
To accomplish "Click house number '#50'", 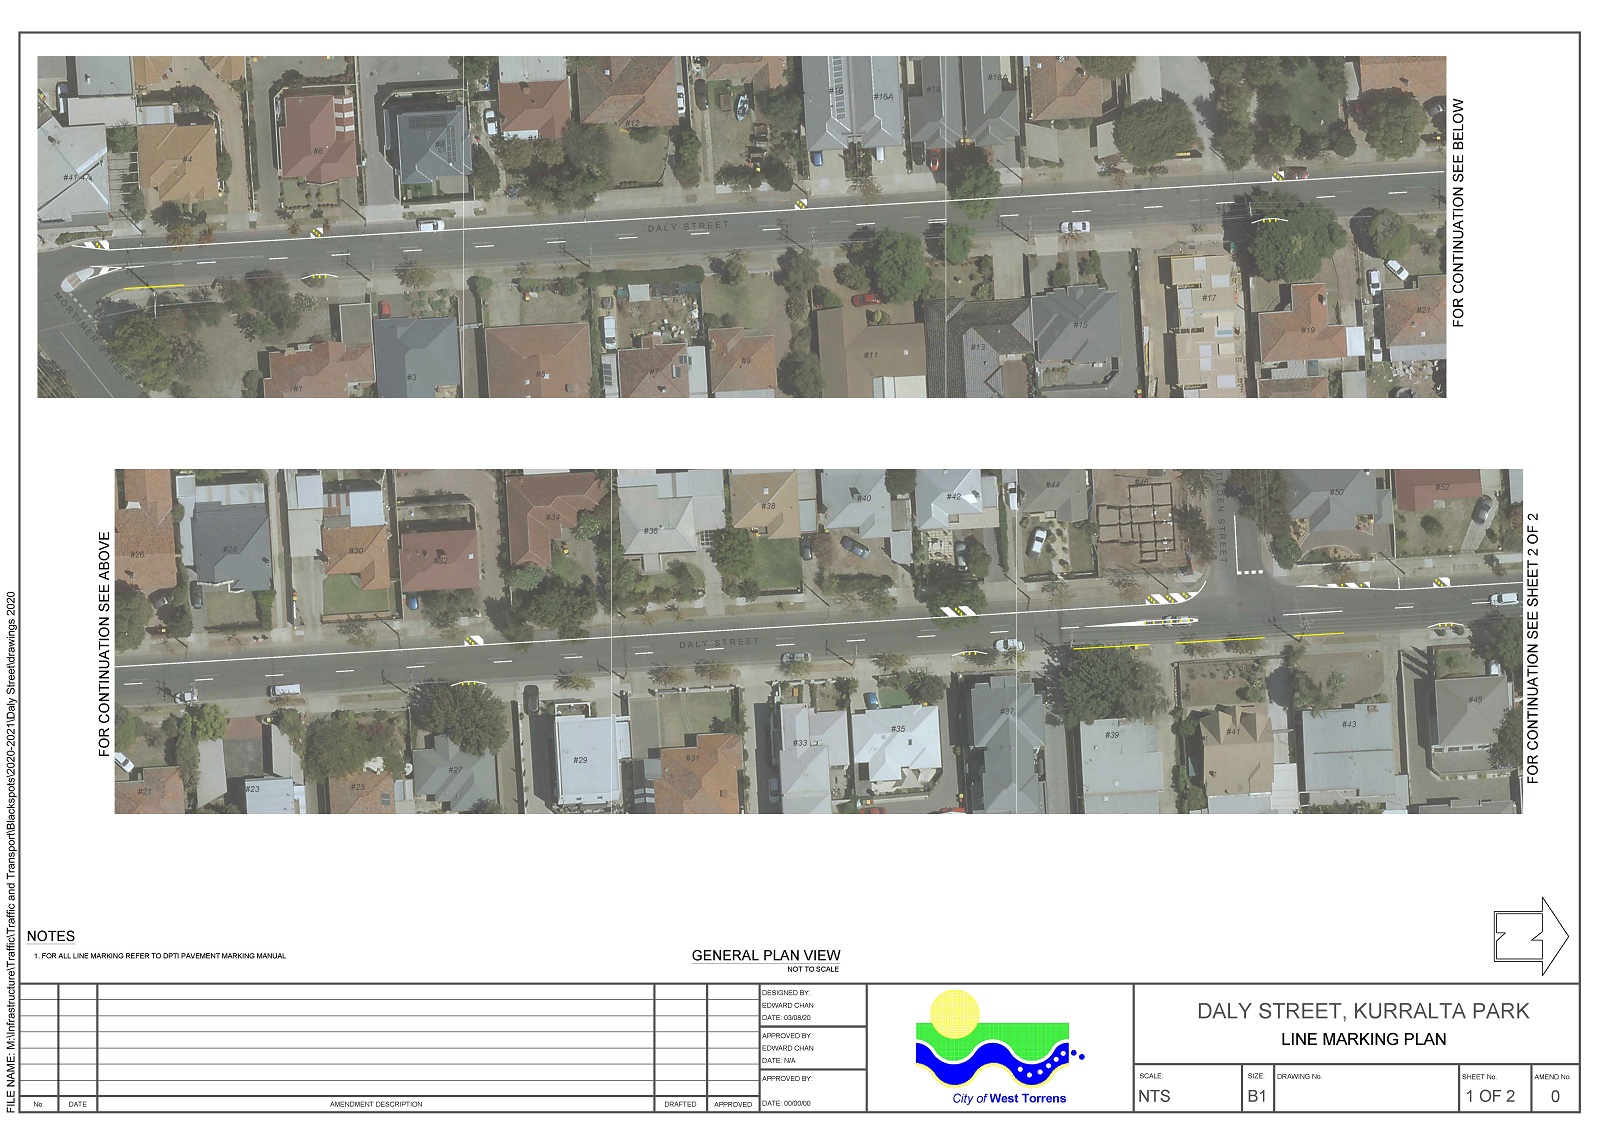I will [1336, 492].
